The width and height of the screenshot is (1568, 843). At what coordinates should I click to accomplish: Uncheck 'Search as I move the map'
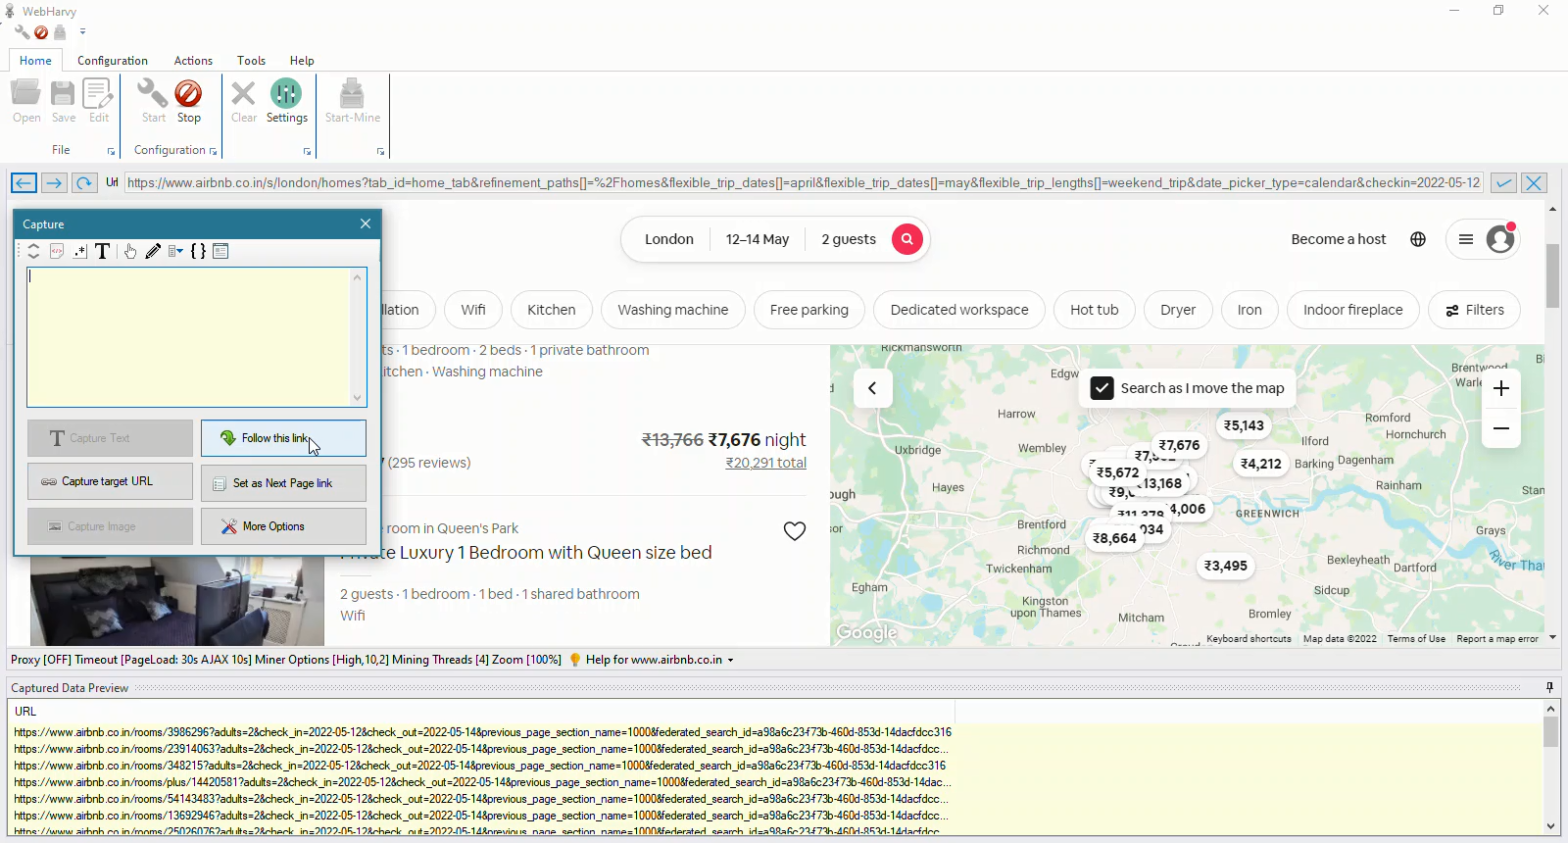[1102, 388]
